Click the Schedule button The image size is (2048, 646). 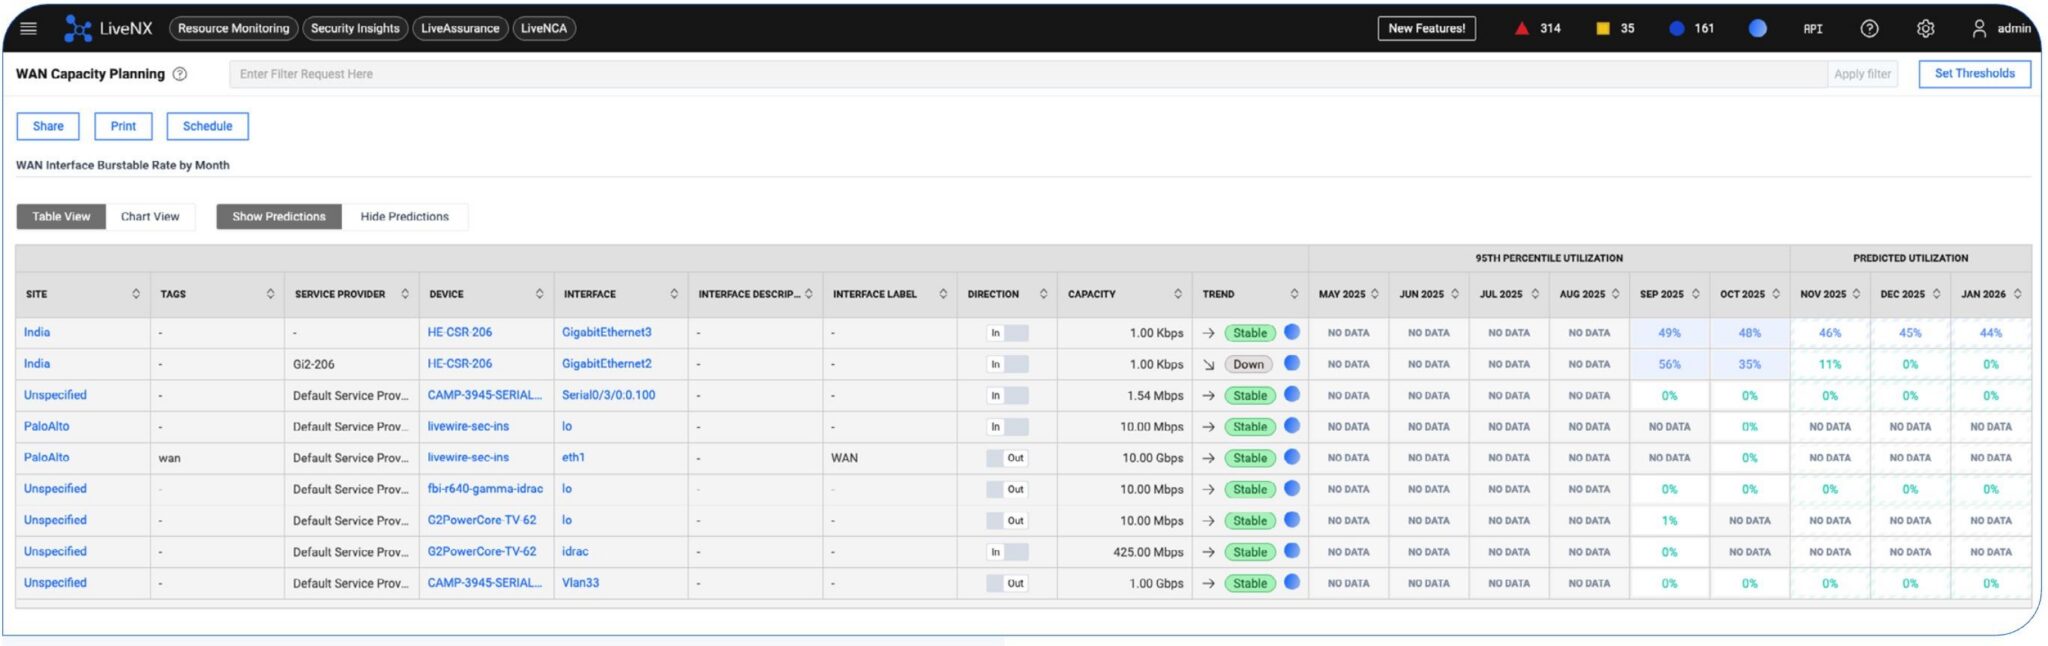coord(207,126)
